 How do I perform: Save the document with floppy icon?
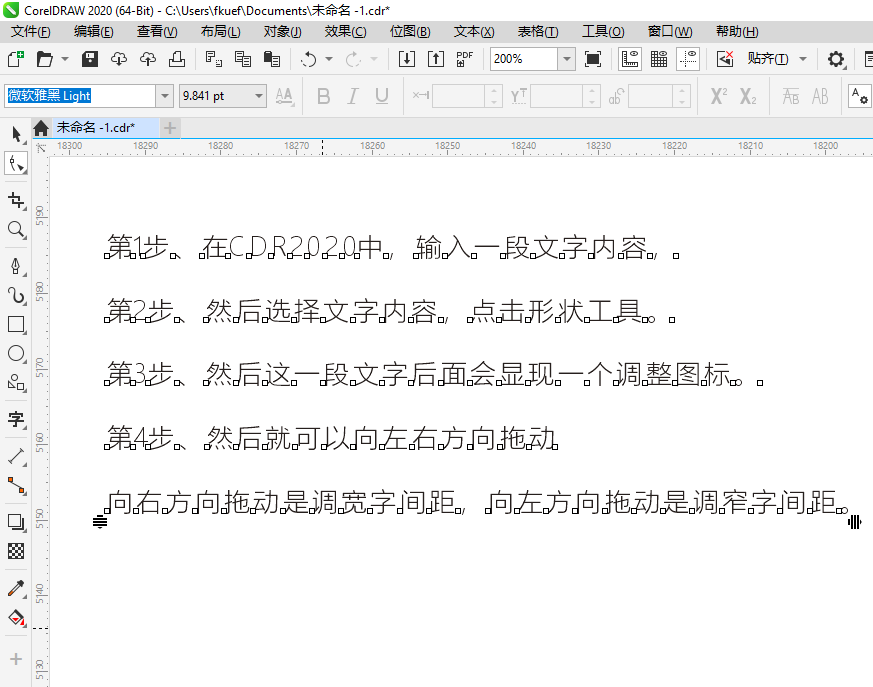coord(90,58)
